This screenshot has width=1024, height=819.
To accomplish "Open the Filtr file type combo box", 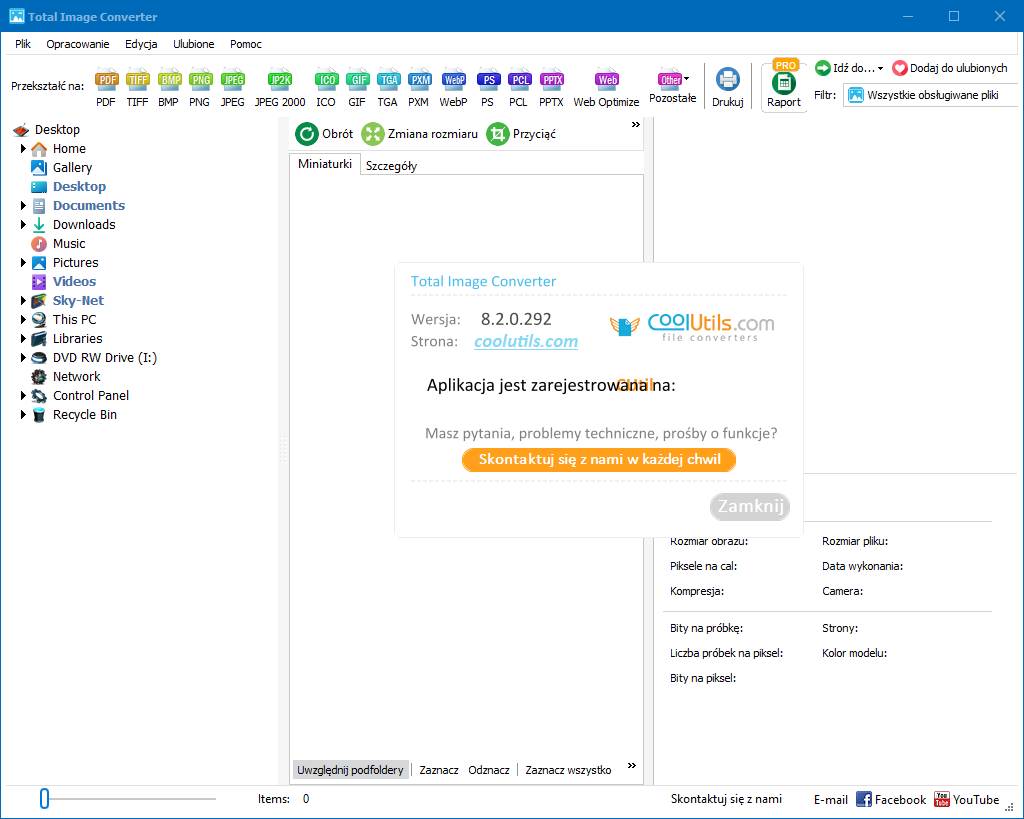I will point(931,95).
